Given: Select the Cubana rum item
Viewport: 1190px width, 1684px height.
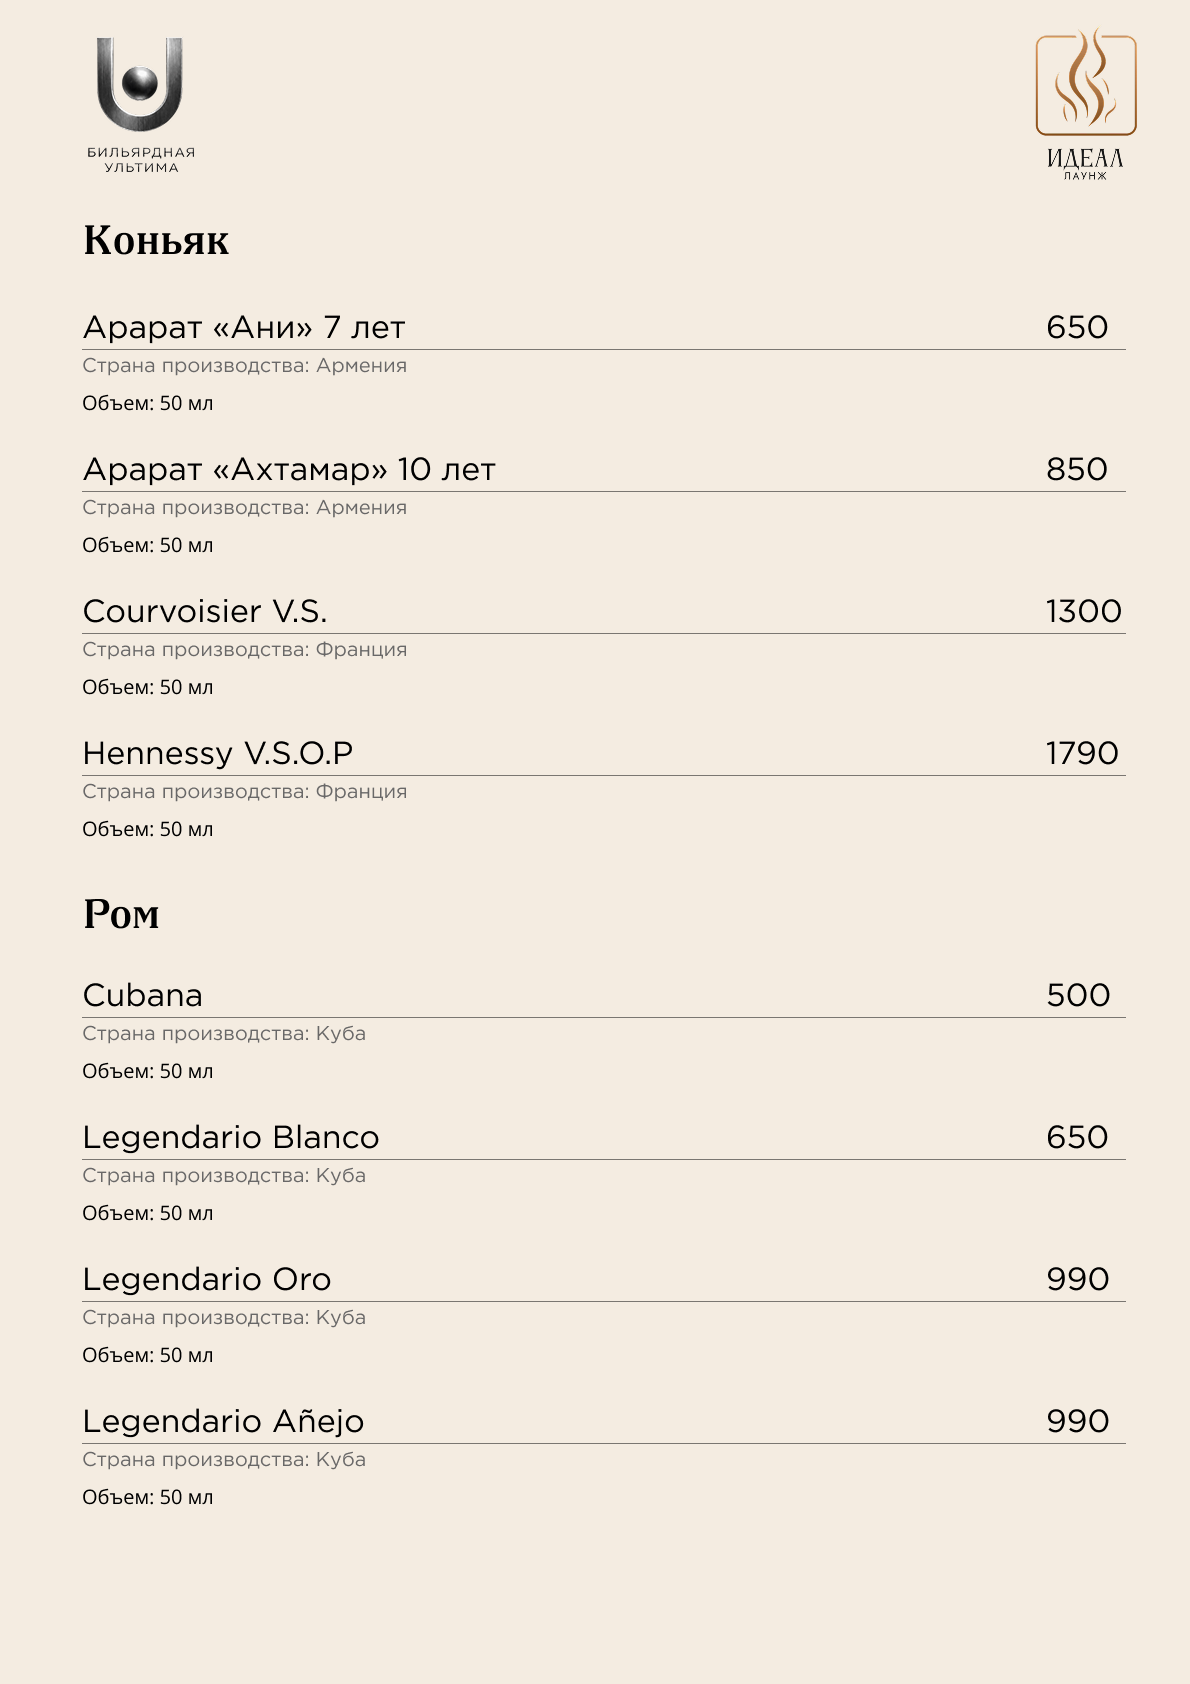Looking at the screenshot, I should tap(143, 995).
